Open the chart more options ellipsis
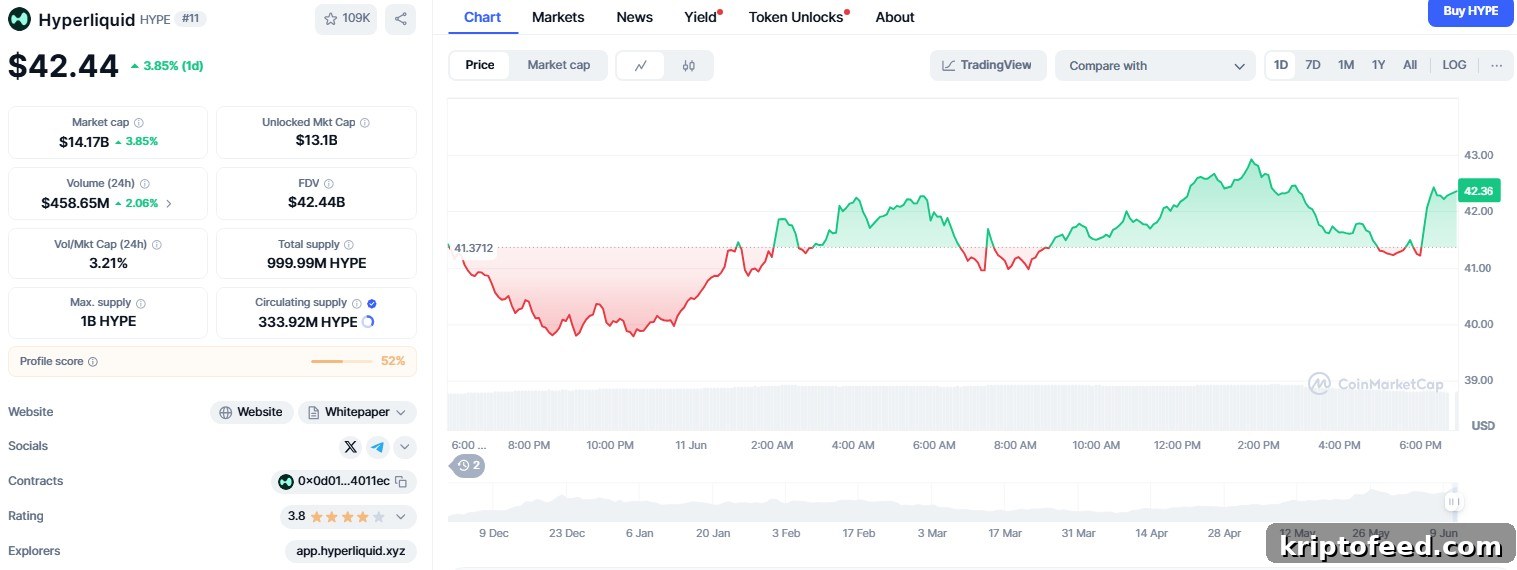This screenshot has height=570, width=1517. 1496,66
